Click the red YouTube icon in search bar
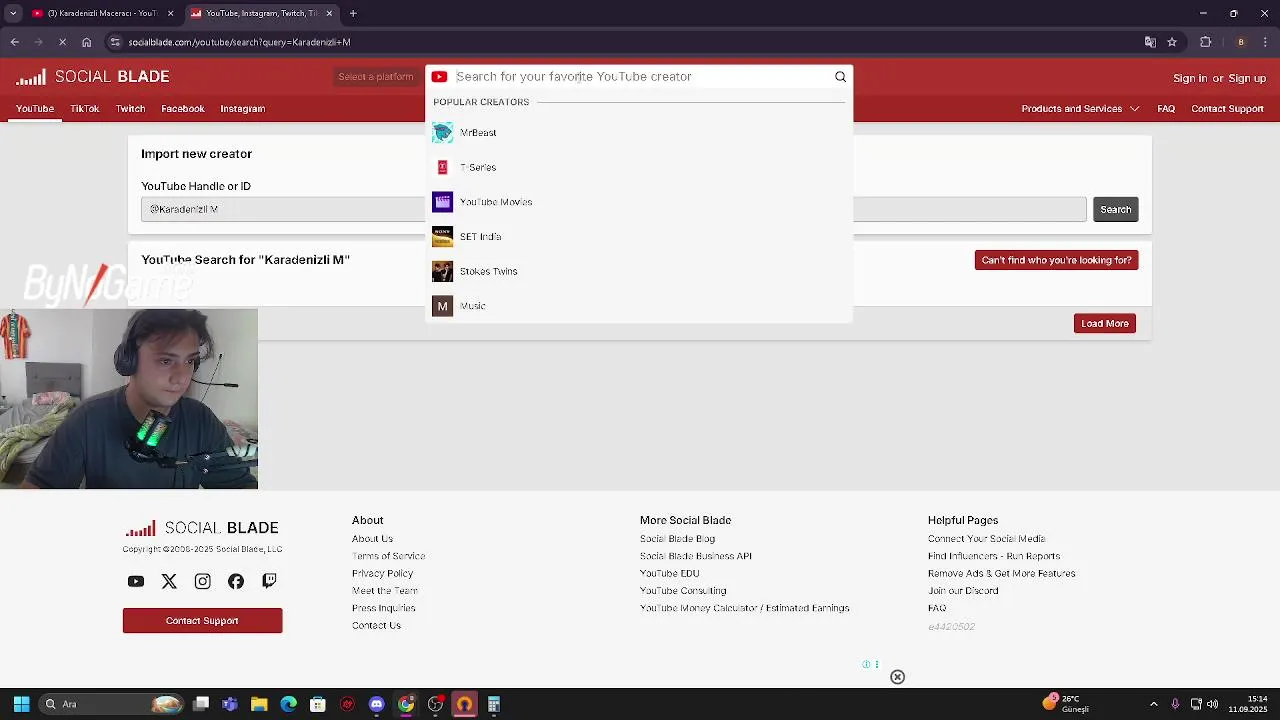This screenshot has height=720, width=1280. tap(439, 77)
